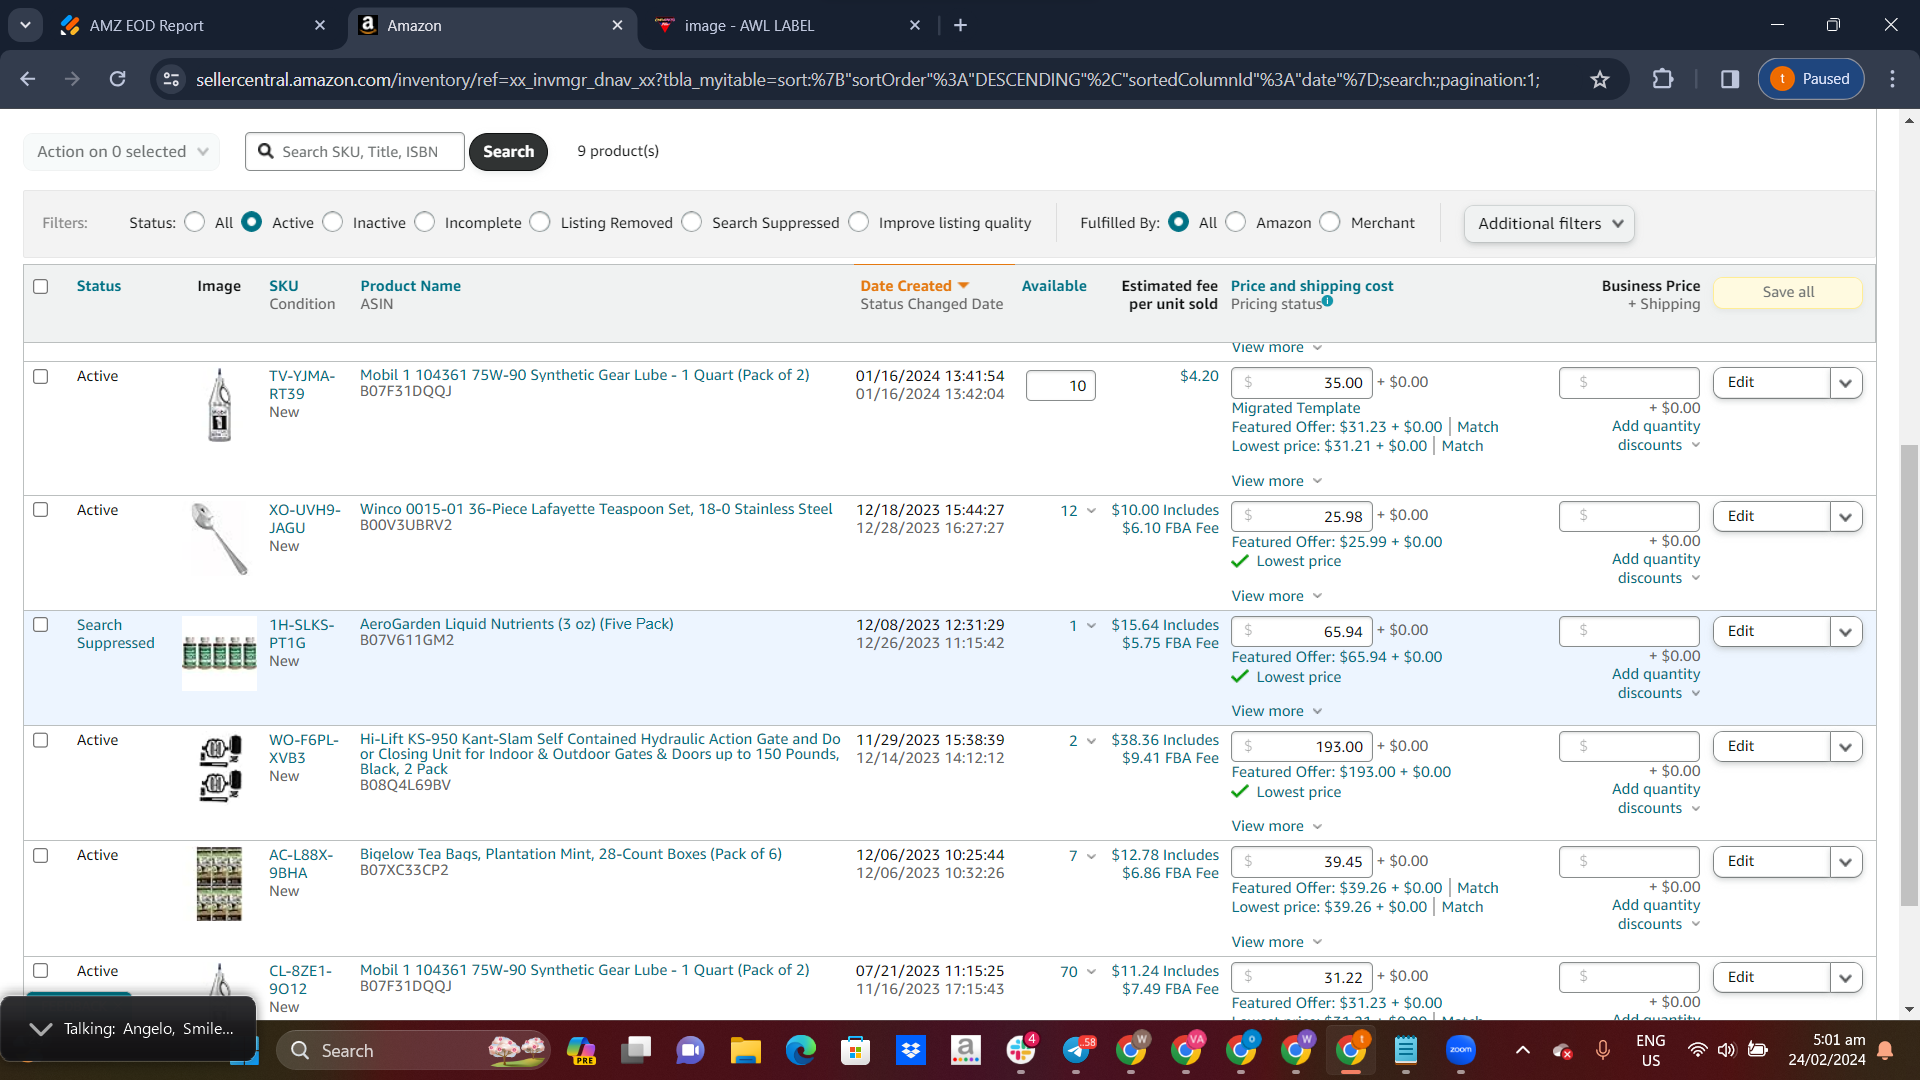Open the Chrome menu (three dots)
This screenshot has height=1080, width=1920.
(x=1892, y=79)
